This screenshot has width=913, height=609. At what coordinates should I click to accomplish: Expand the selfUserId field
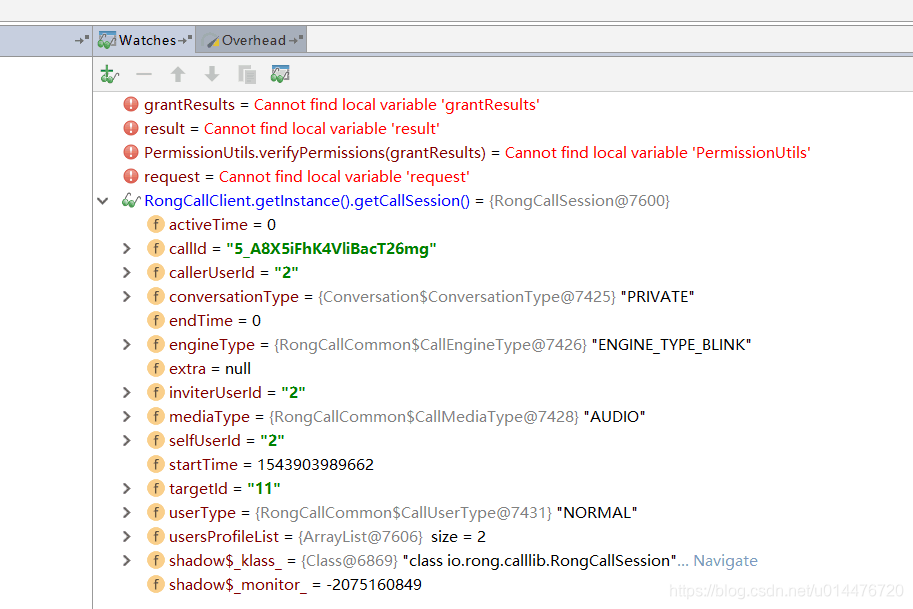tap(127, 441)
